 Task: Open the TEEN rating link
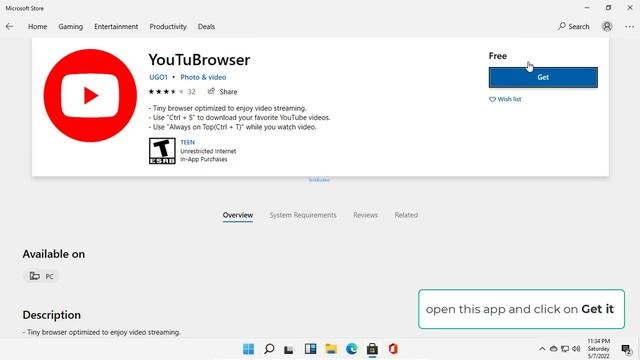(x=187, y=142)
